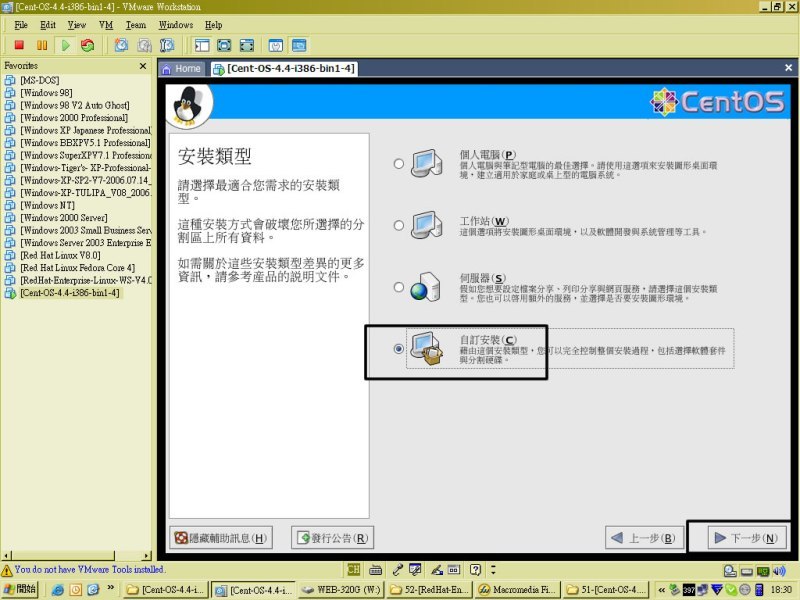Viewport: 800px width, 600px height.
Task: Take a snapshot using the snapshot icon
Action: coord(121,45)
